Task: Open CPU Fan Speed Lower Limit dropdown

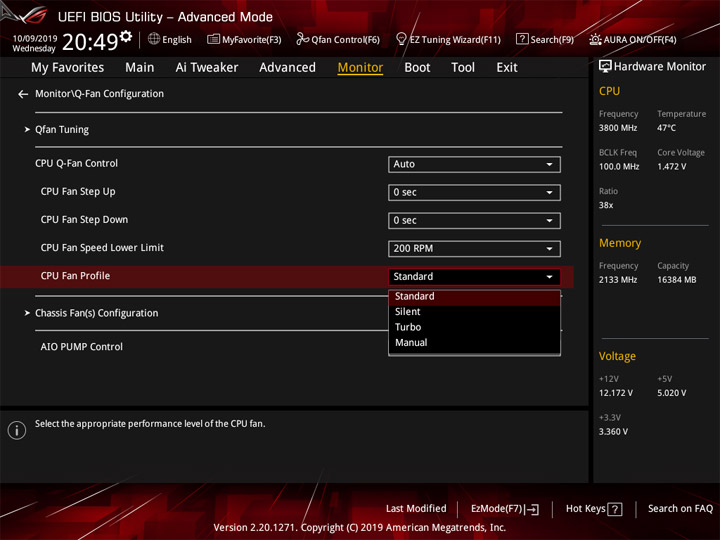Action: click(x=474, y=248)
